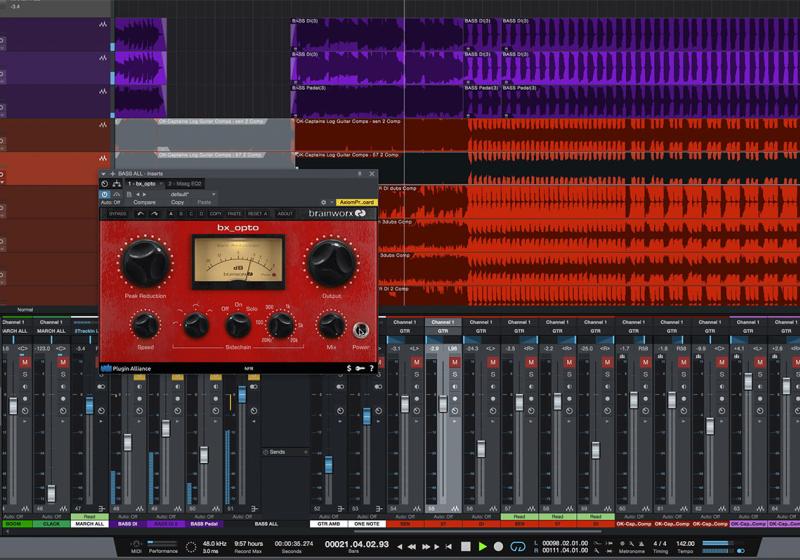Open MARCH ALL output selector on CLACK channel

[51, 331]
